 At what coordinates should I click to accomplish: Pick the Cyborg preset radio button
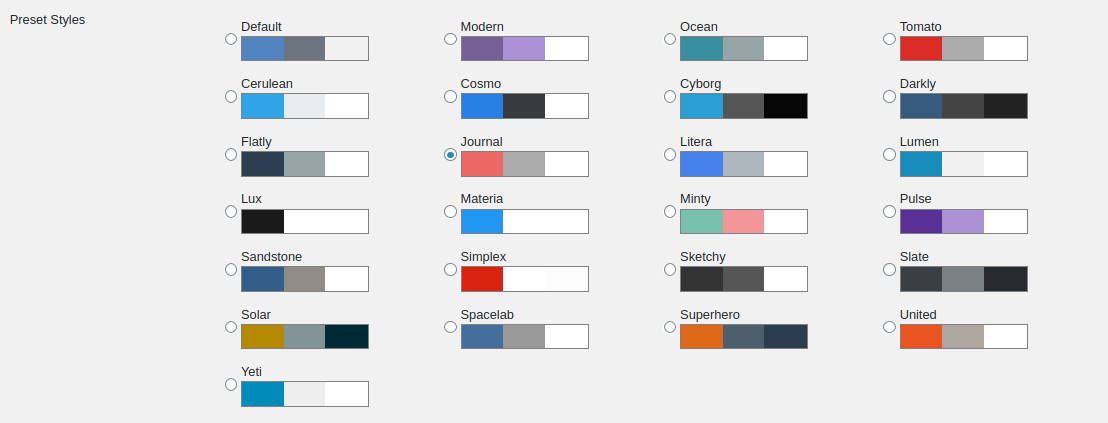coord(670,97)
